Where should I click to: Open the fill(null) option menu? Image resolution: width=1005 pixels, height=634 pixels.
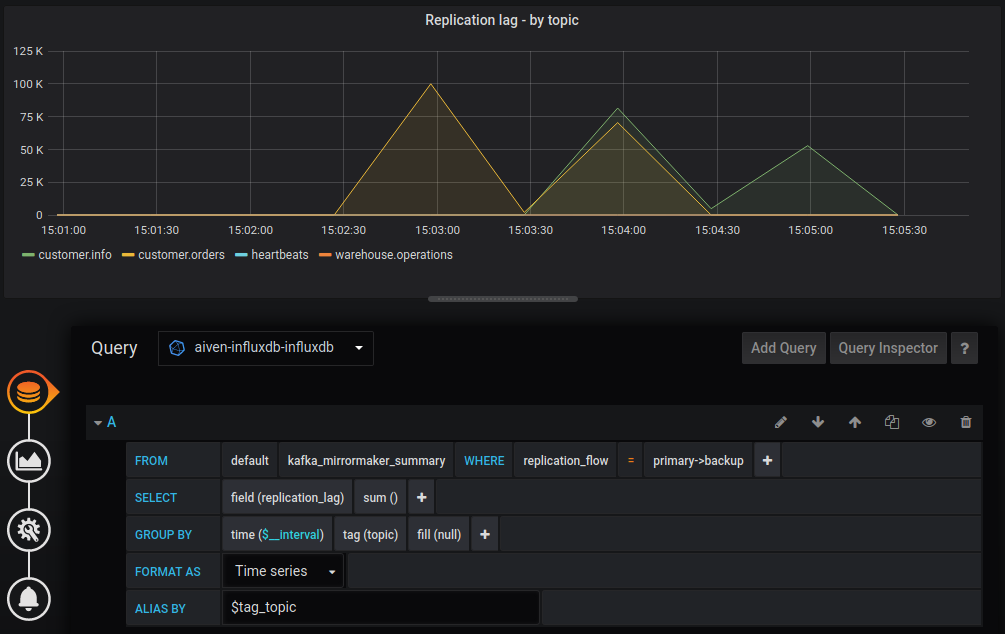pos(438,533)
